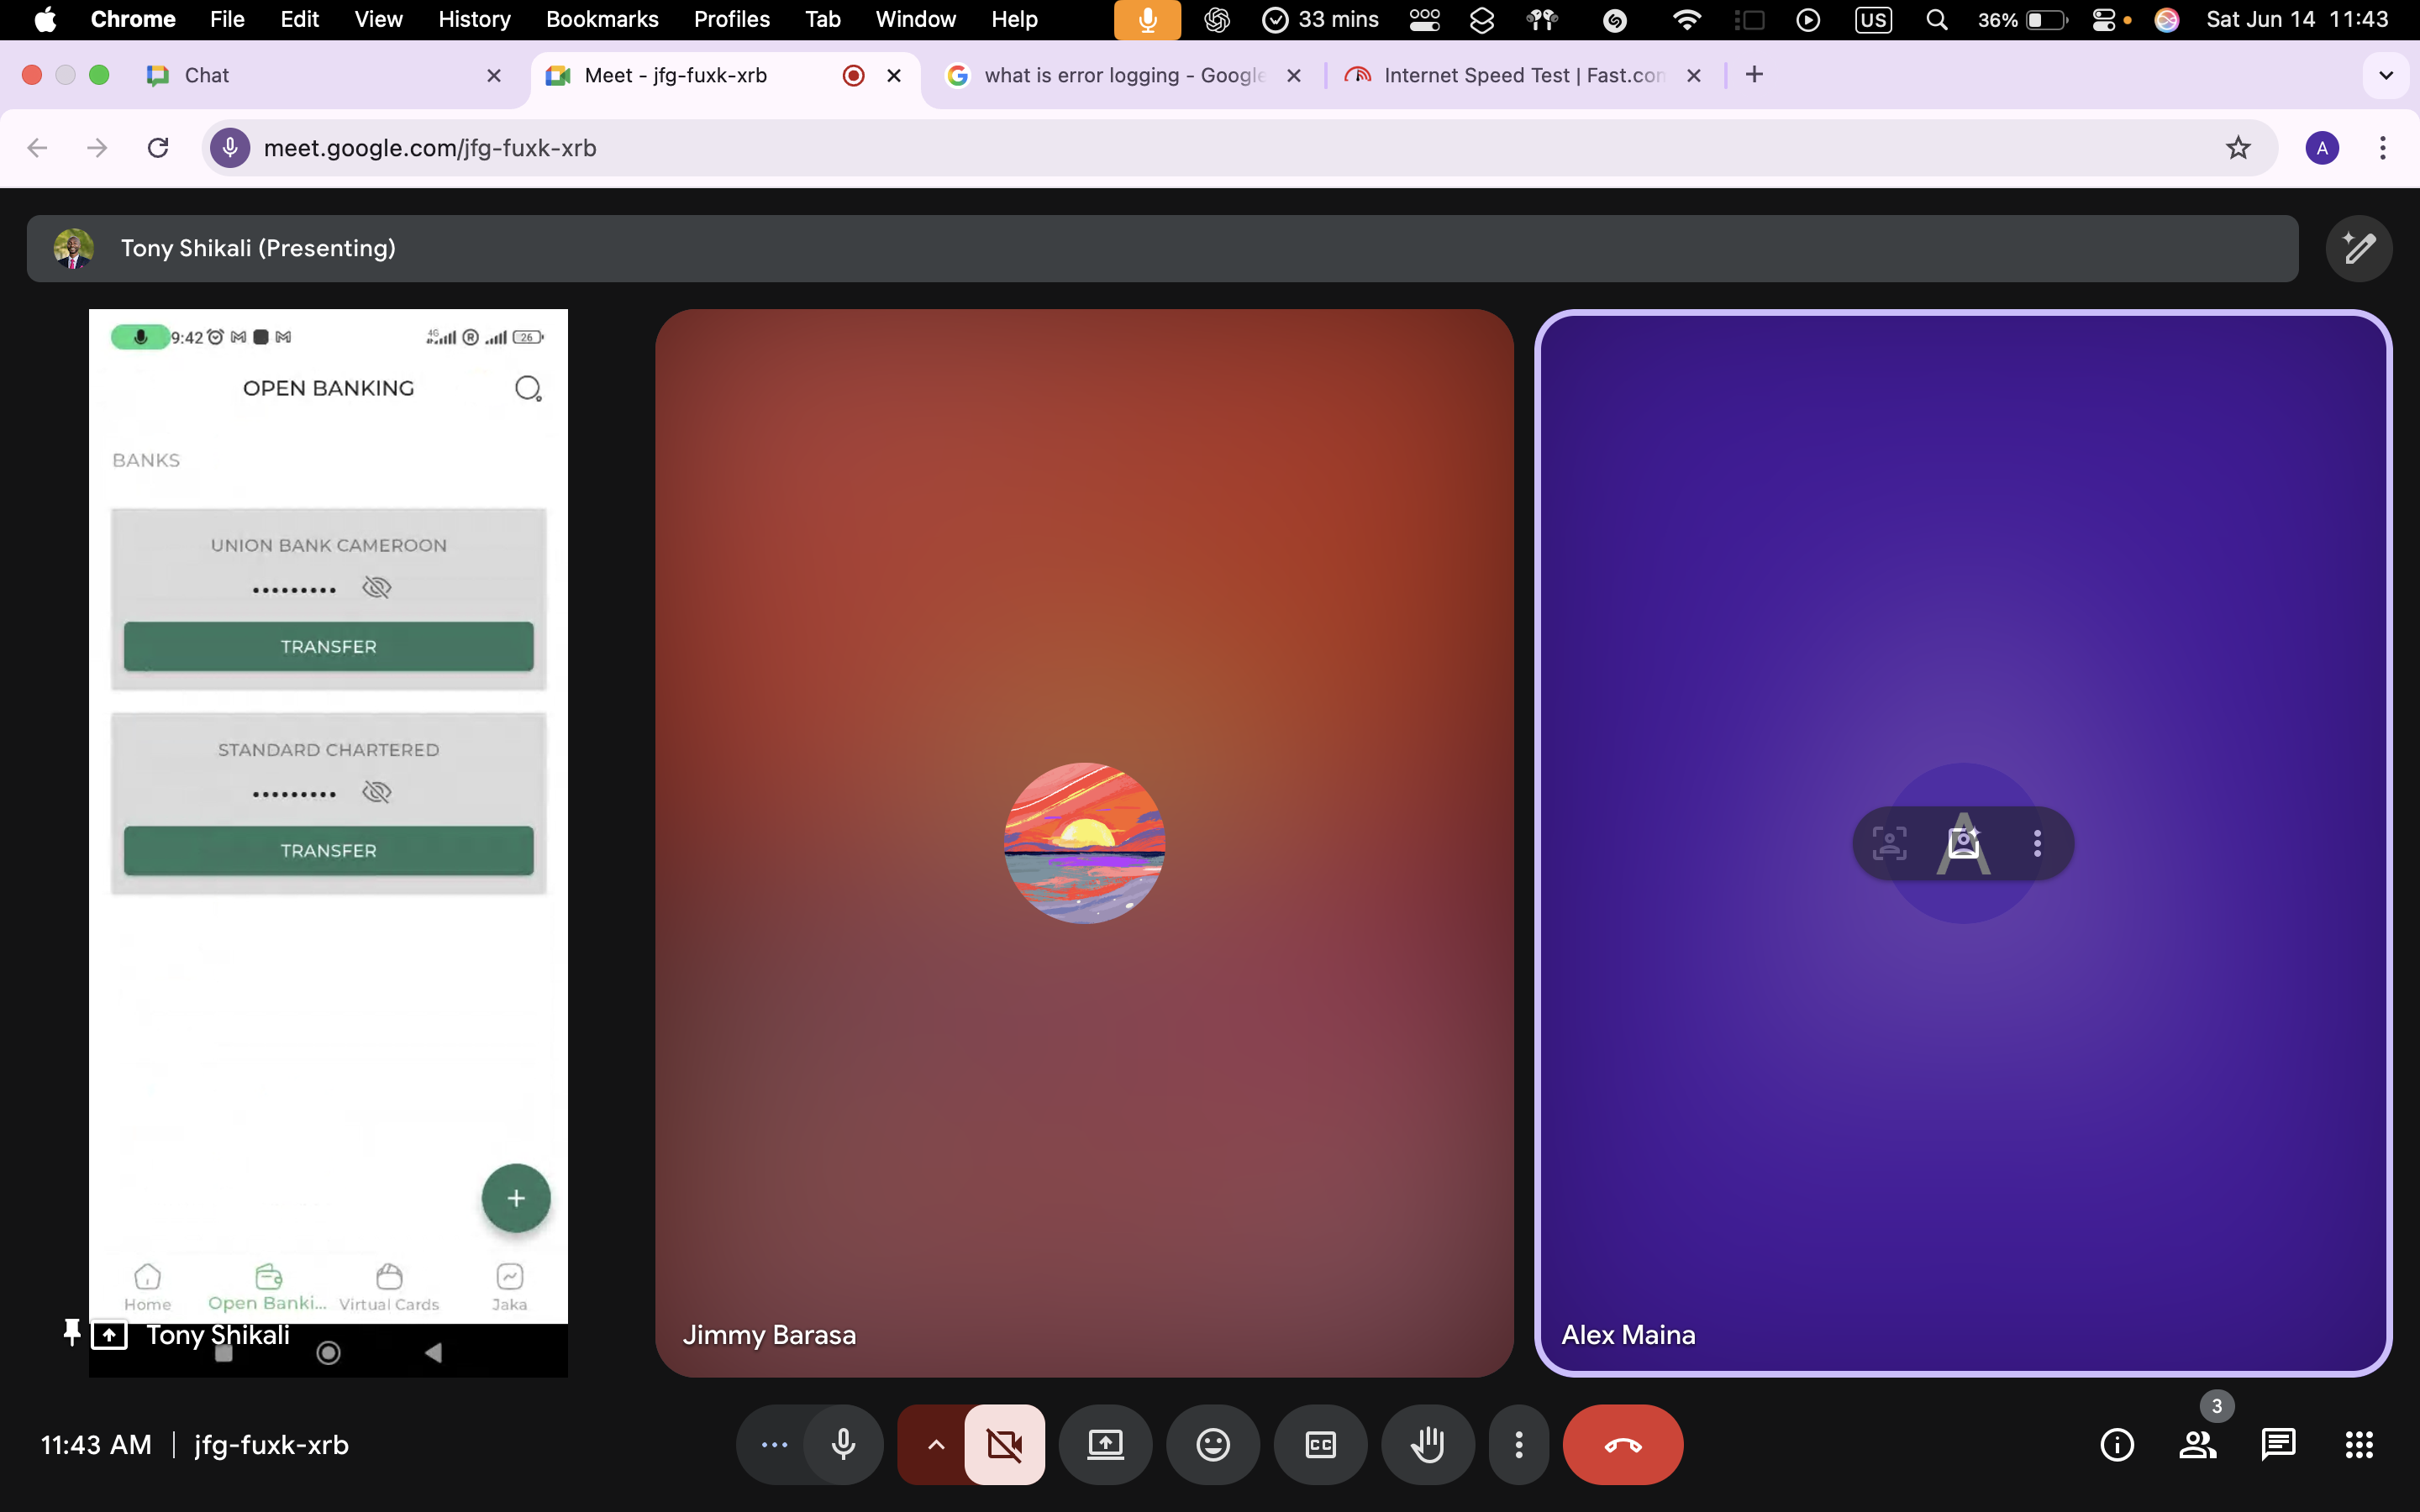Click the backgrounds and effects icon

[x=1963, y=843]
